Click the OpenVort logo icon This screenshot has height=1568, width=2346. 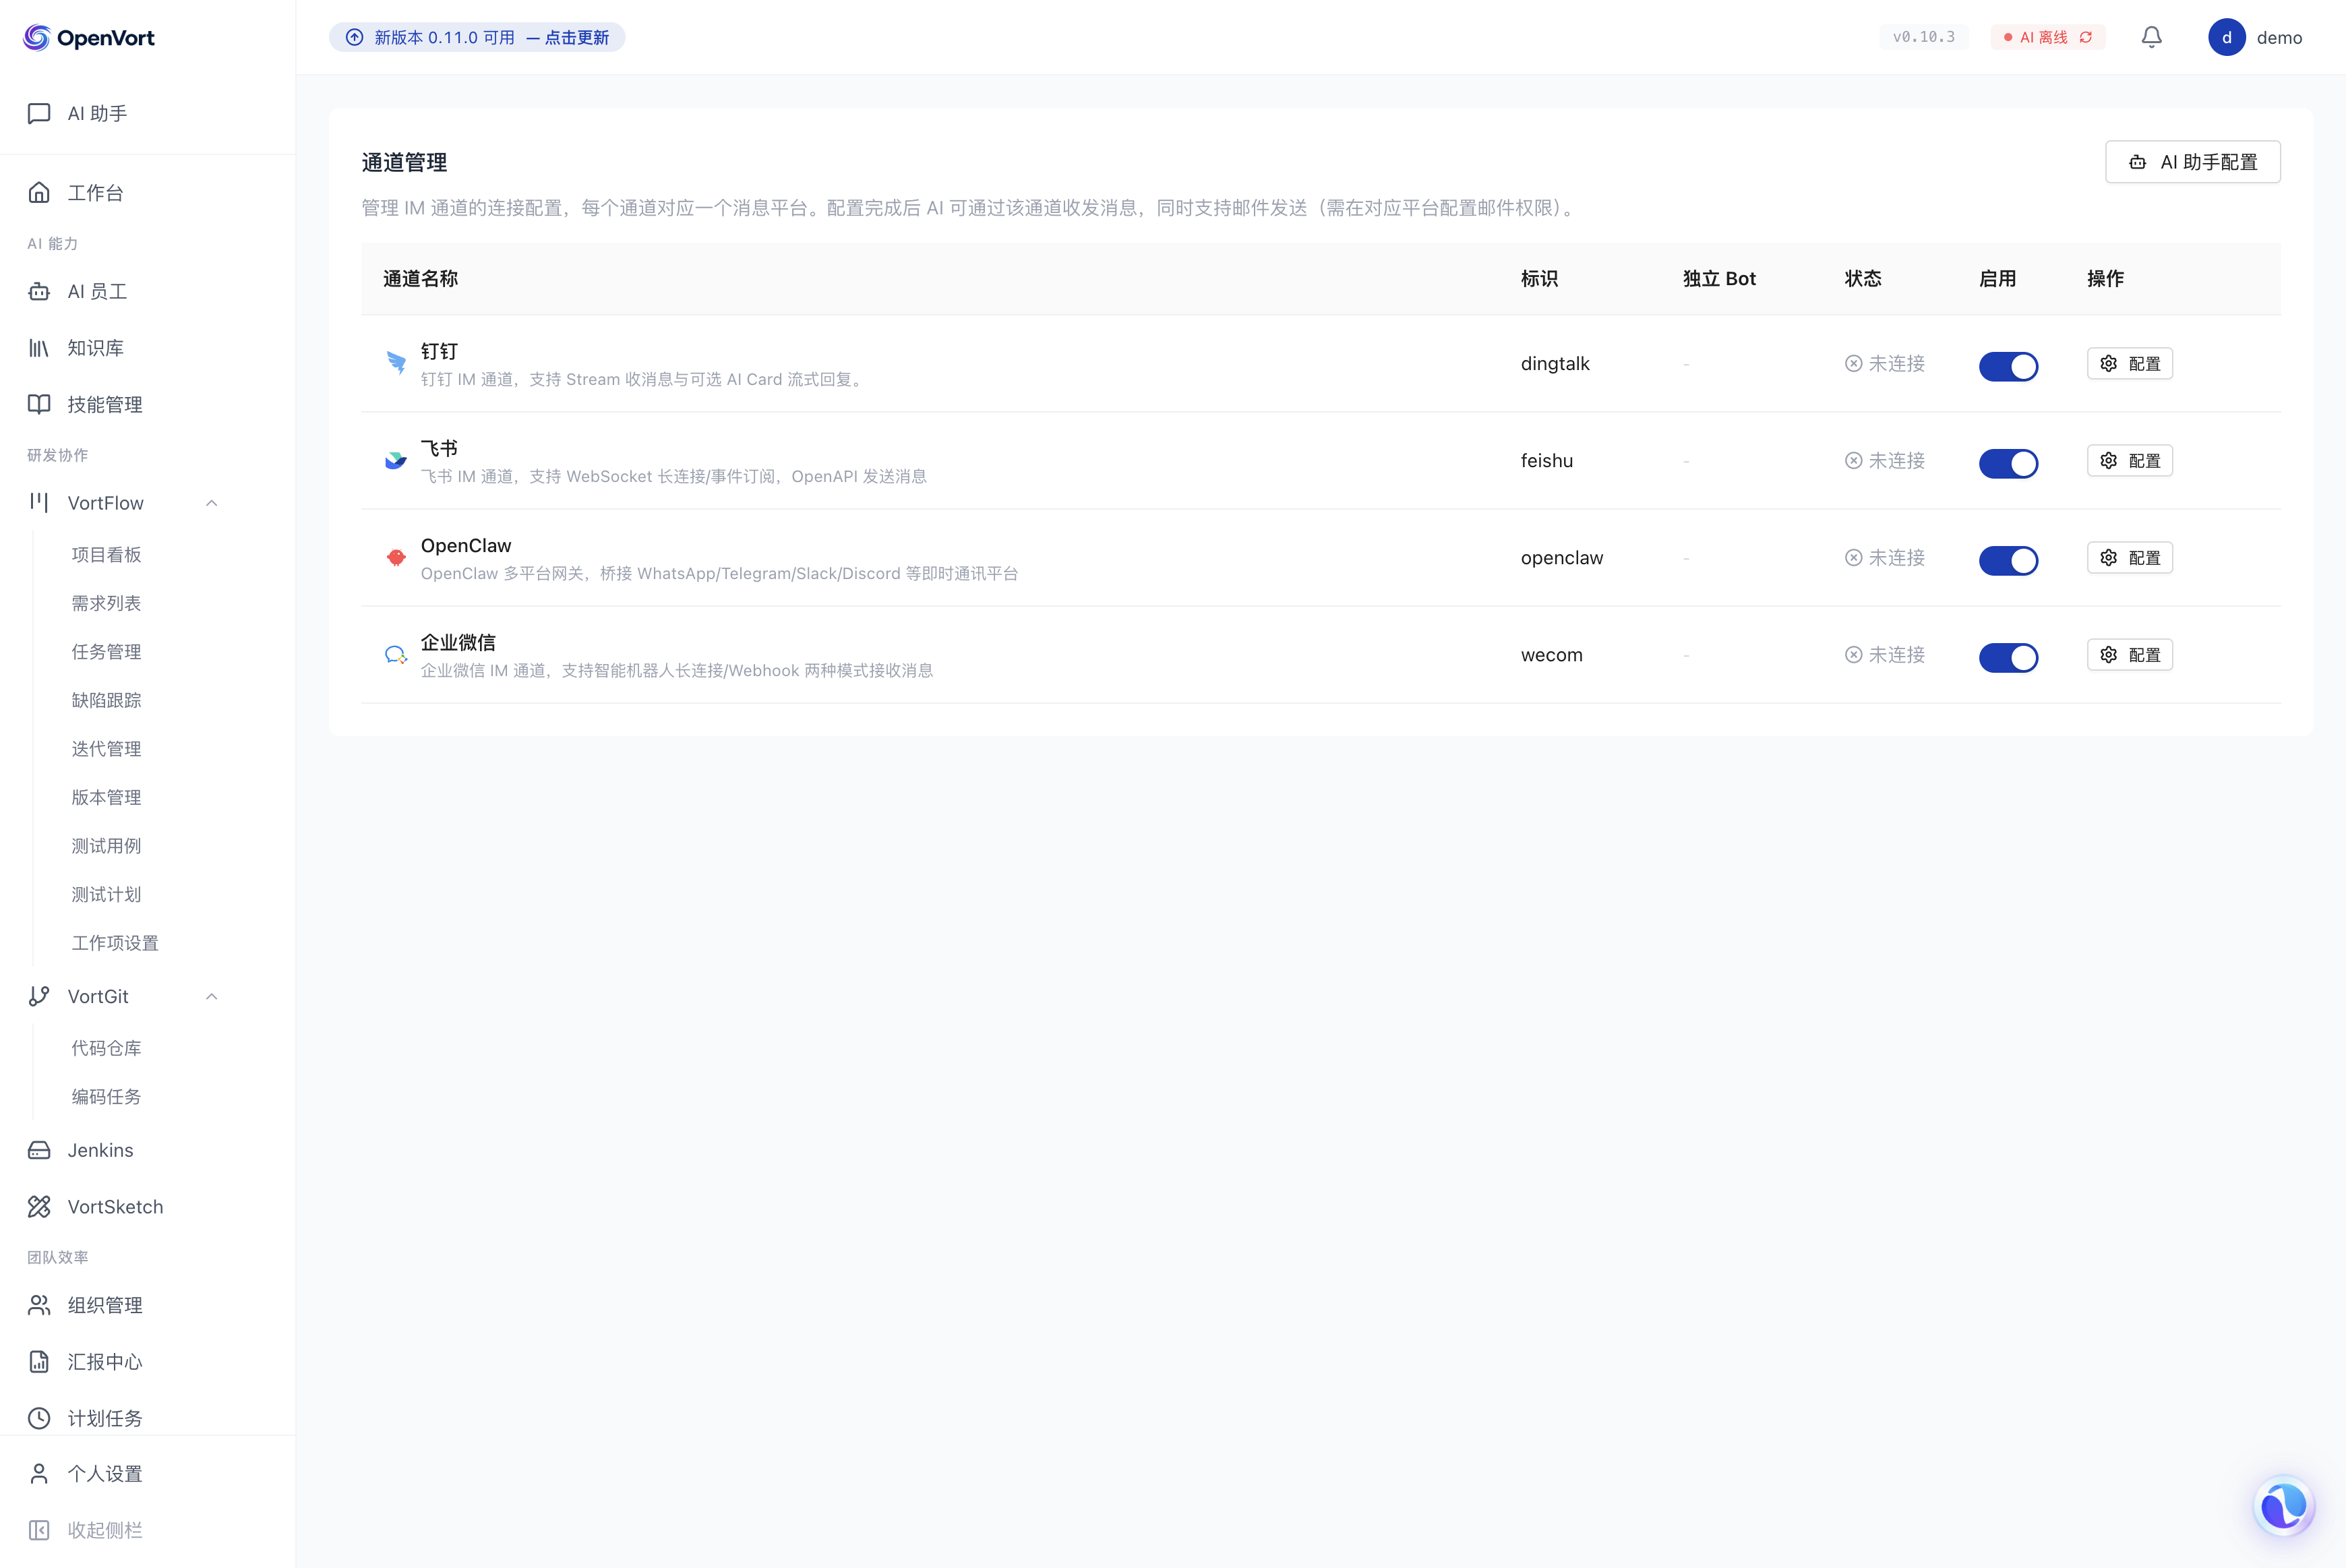[x=37, y=37]
